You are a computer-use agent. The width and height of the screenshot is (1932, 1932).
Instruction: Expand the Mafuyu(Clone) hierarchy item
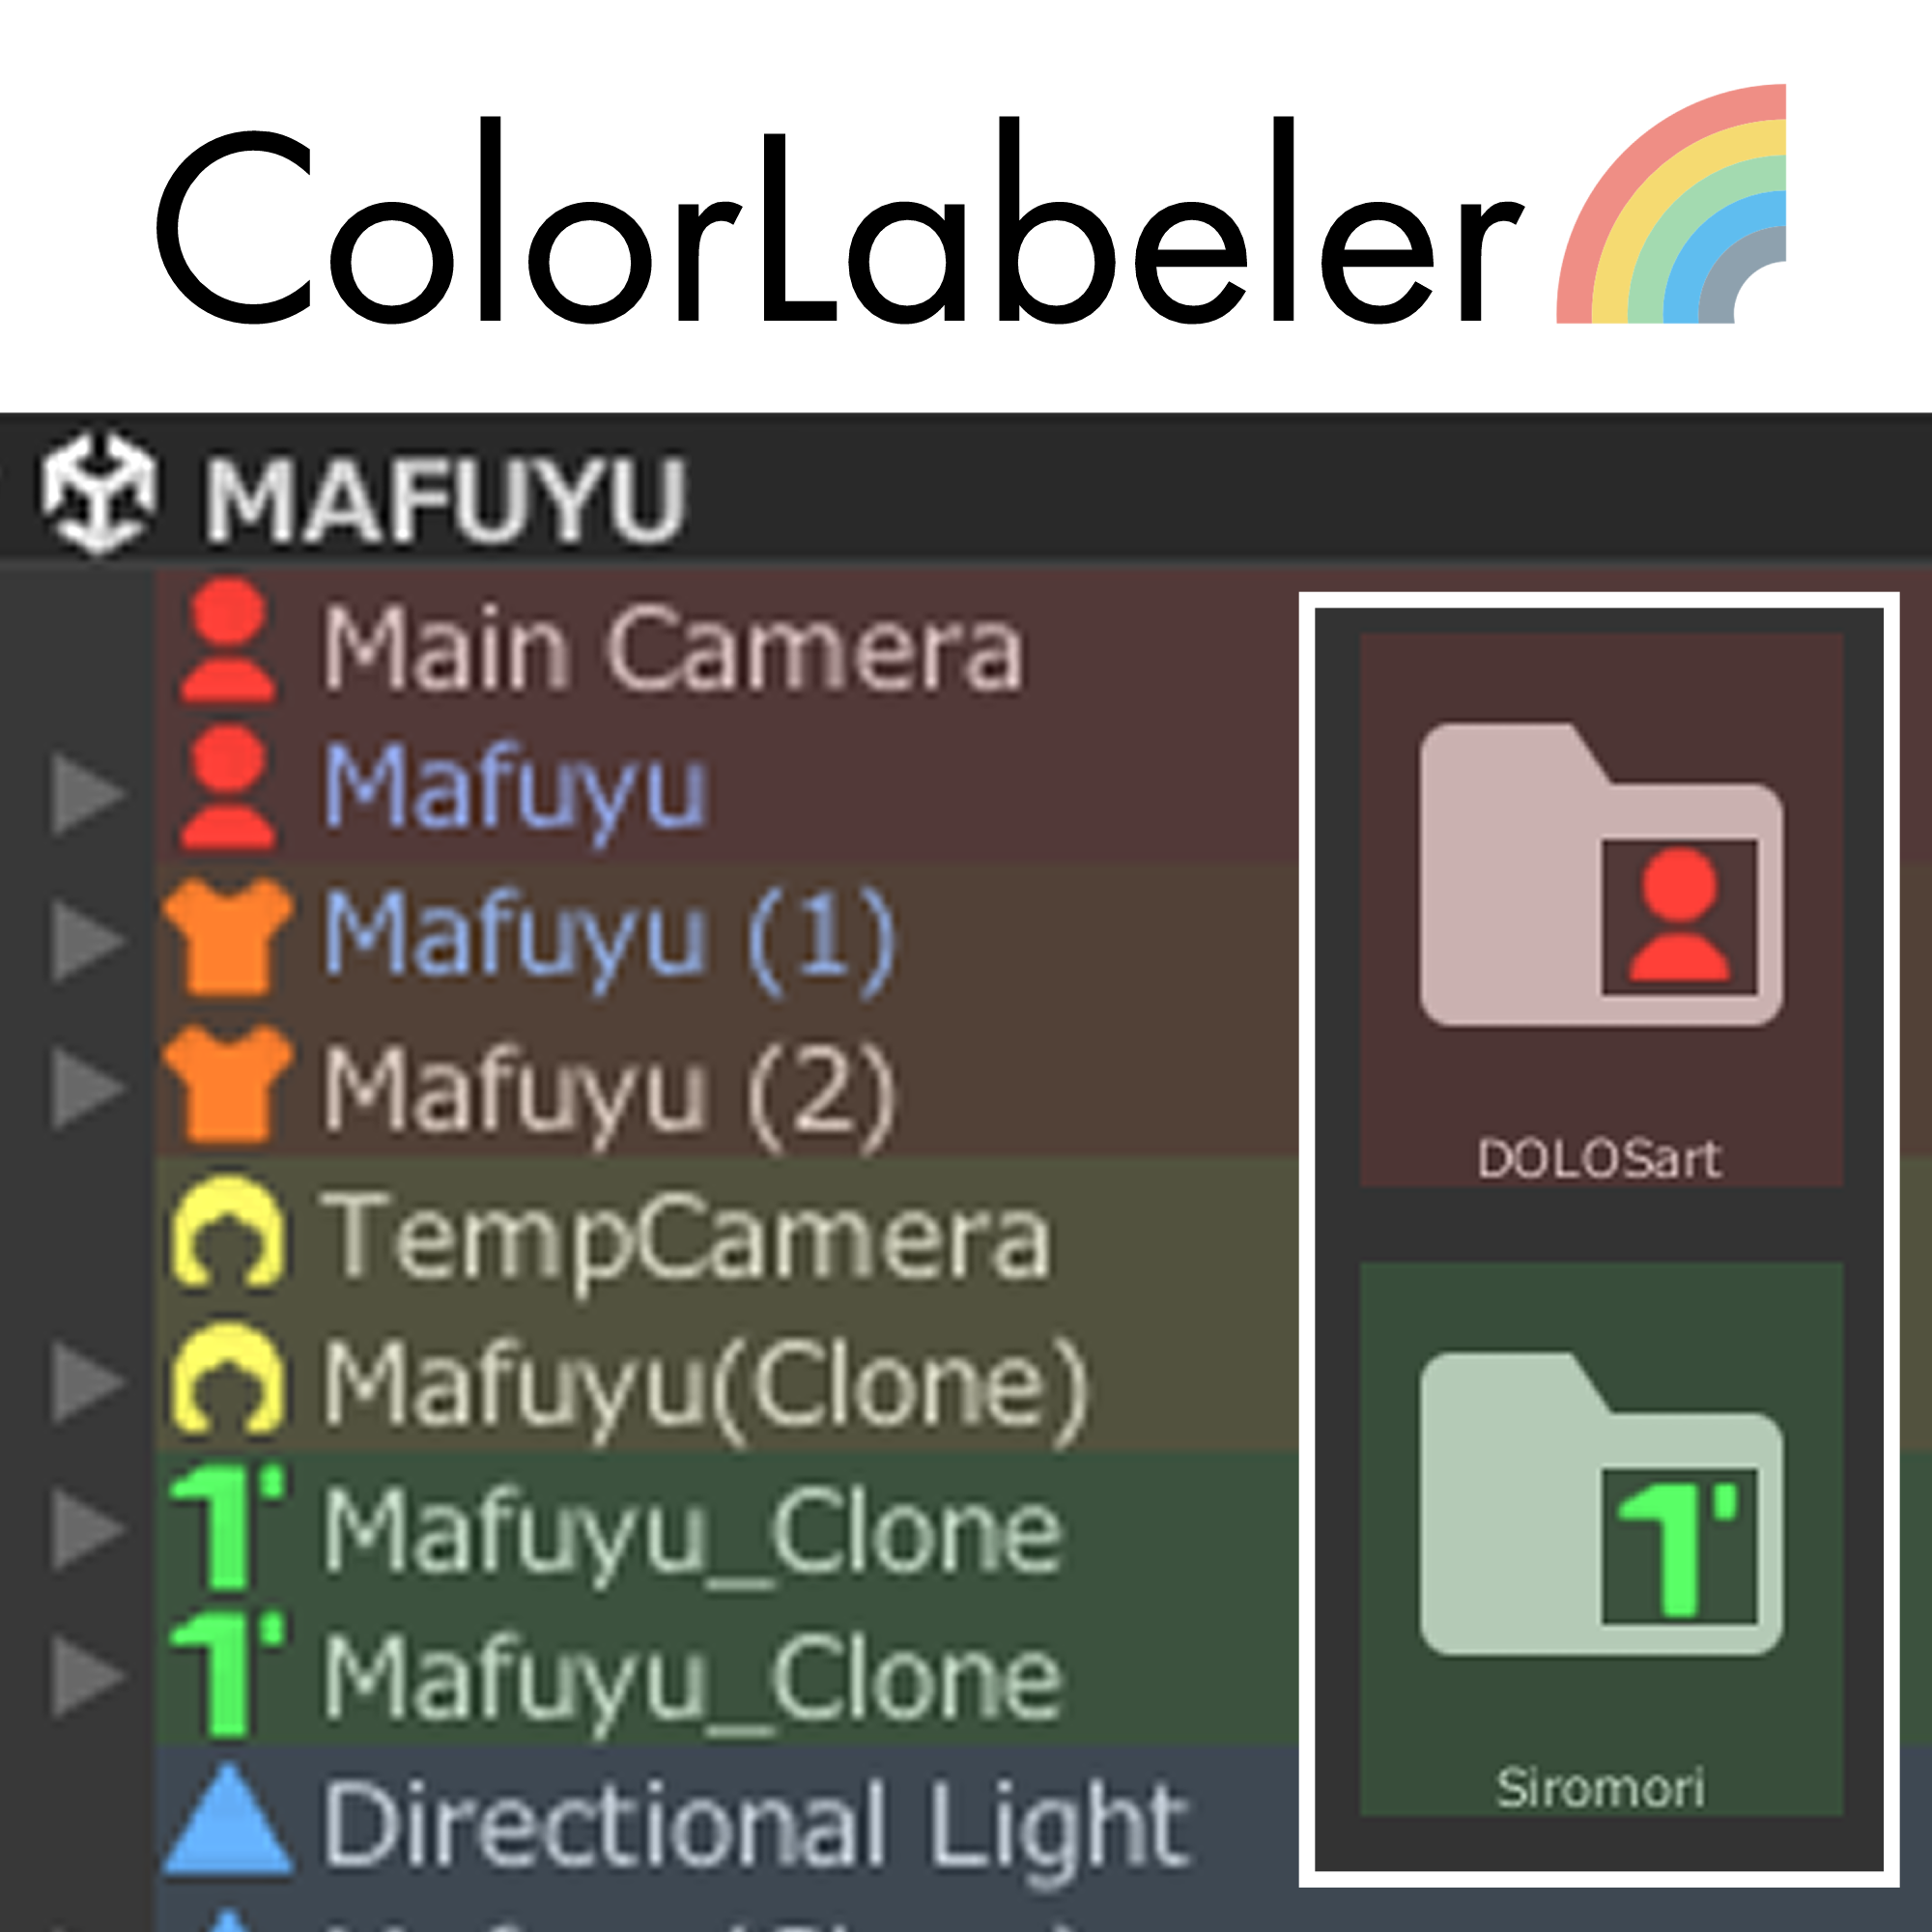click(88, 1384)
